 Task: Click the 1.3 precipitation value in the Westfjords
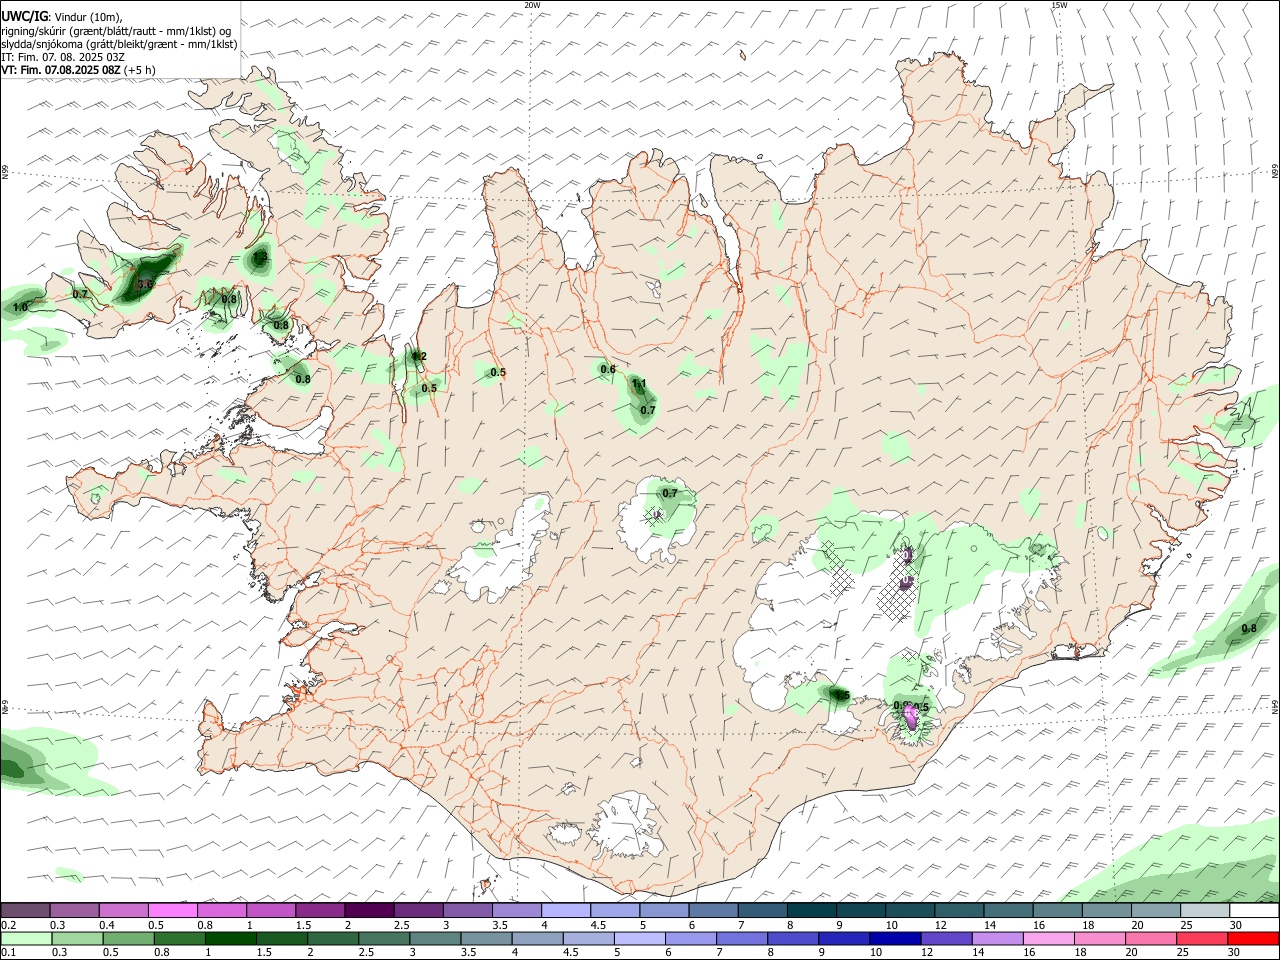coord(260,257)
